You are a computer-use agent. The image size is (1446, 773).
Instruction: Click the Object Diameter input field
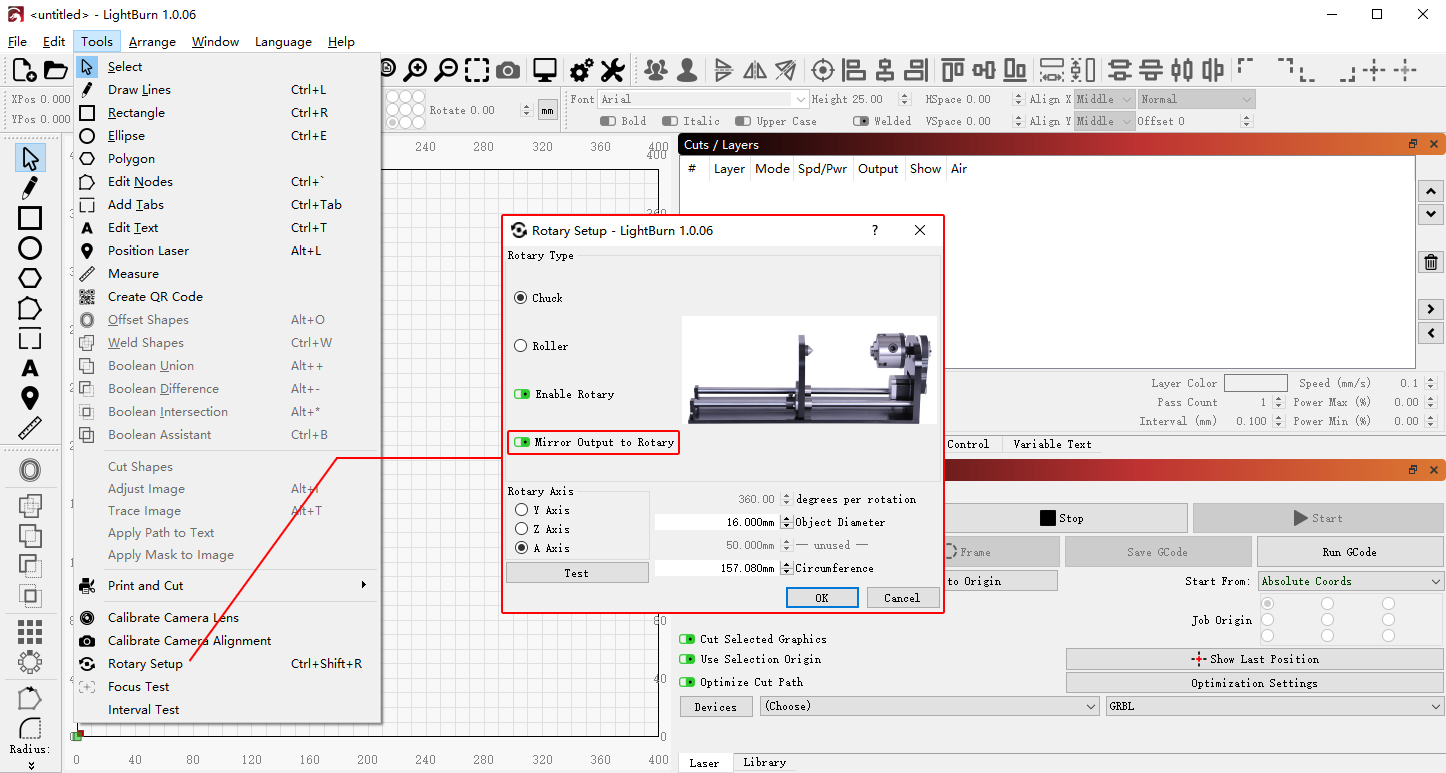(x=716, y=522)
